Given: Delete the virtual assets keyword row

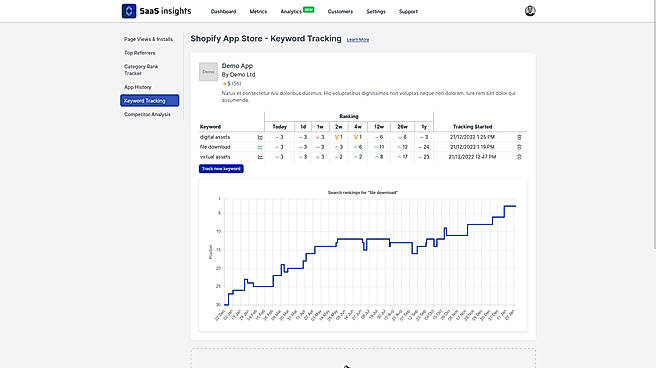Looking at the screenshot, I should click(519, 157).
